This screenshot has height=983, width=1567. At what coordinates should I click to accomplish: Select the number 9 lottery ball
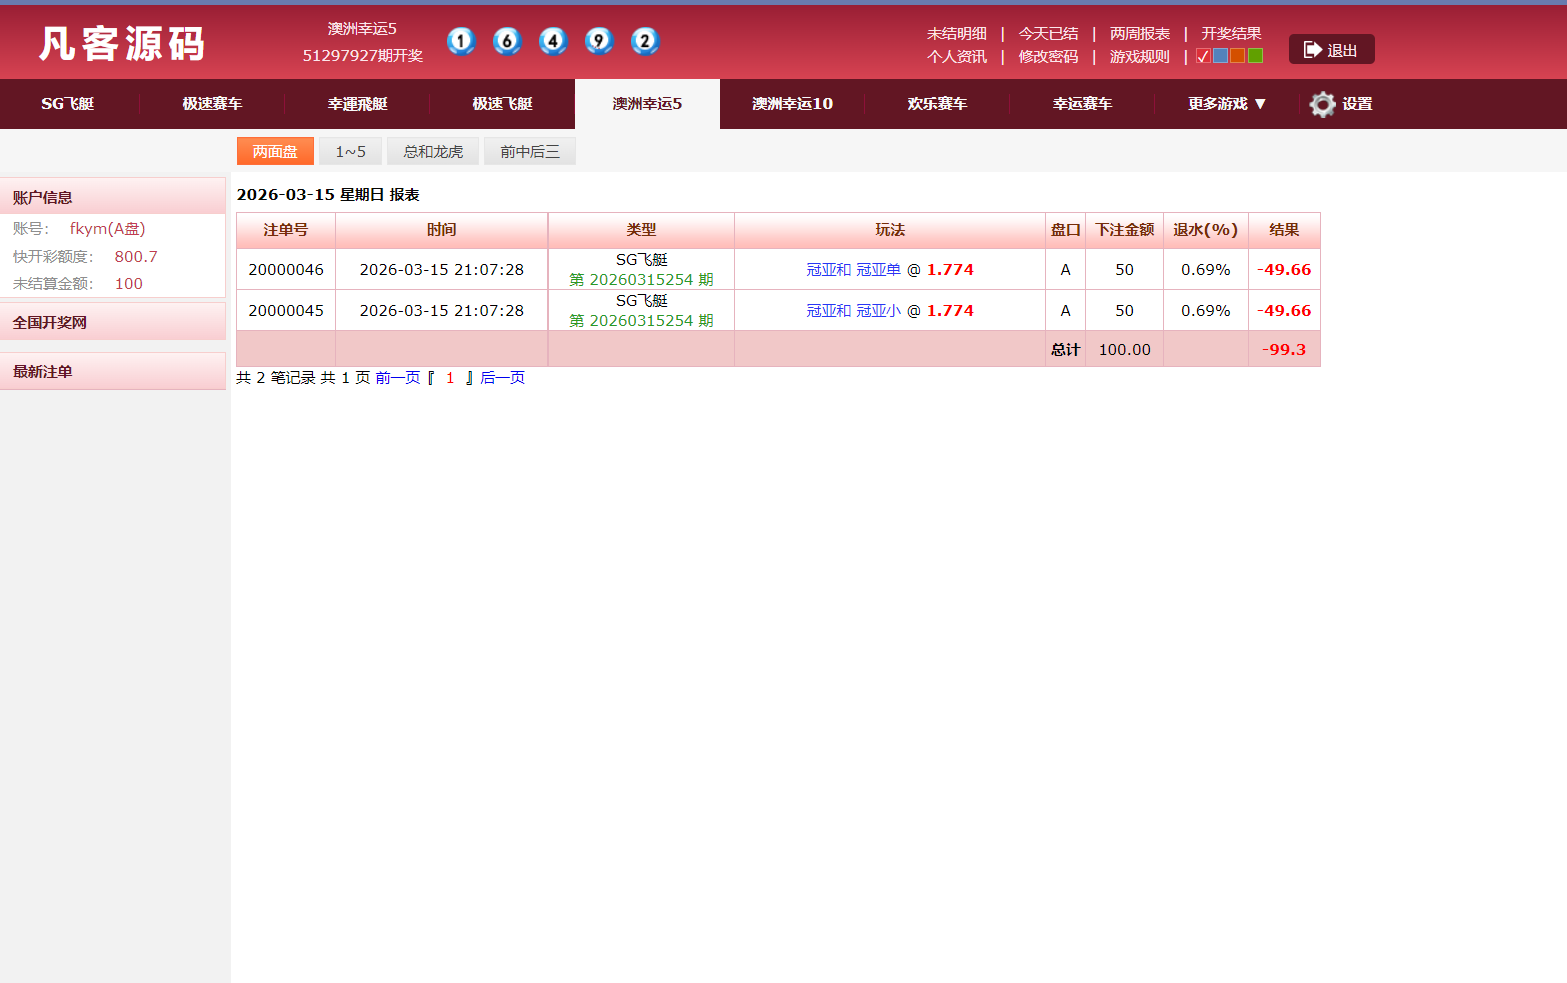click(x=599, y=41)
